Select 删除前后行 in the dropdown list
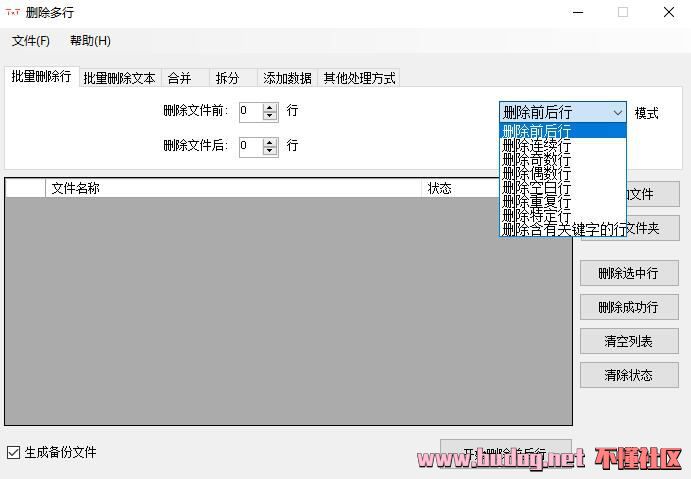 (x=563, y=131)
